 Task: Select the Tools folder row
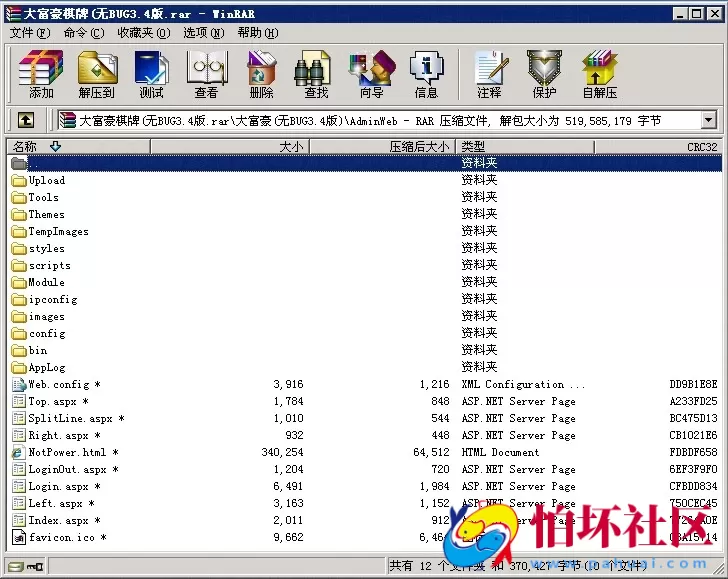point(365,197)
